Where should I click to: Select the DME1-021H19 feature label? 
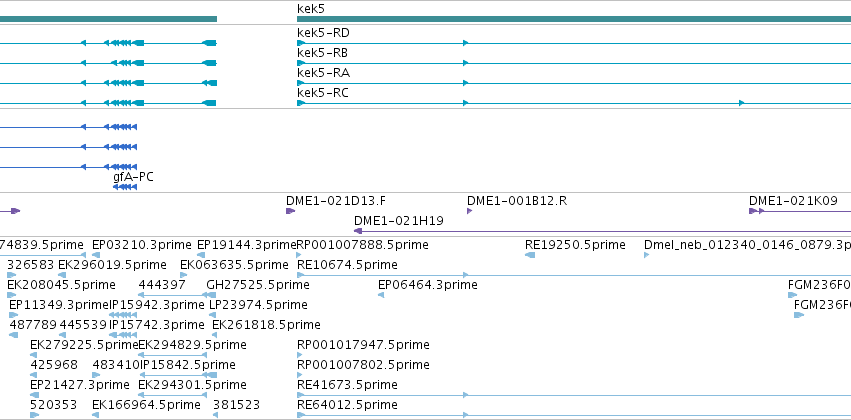[399, 221]
